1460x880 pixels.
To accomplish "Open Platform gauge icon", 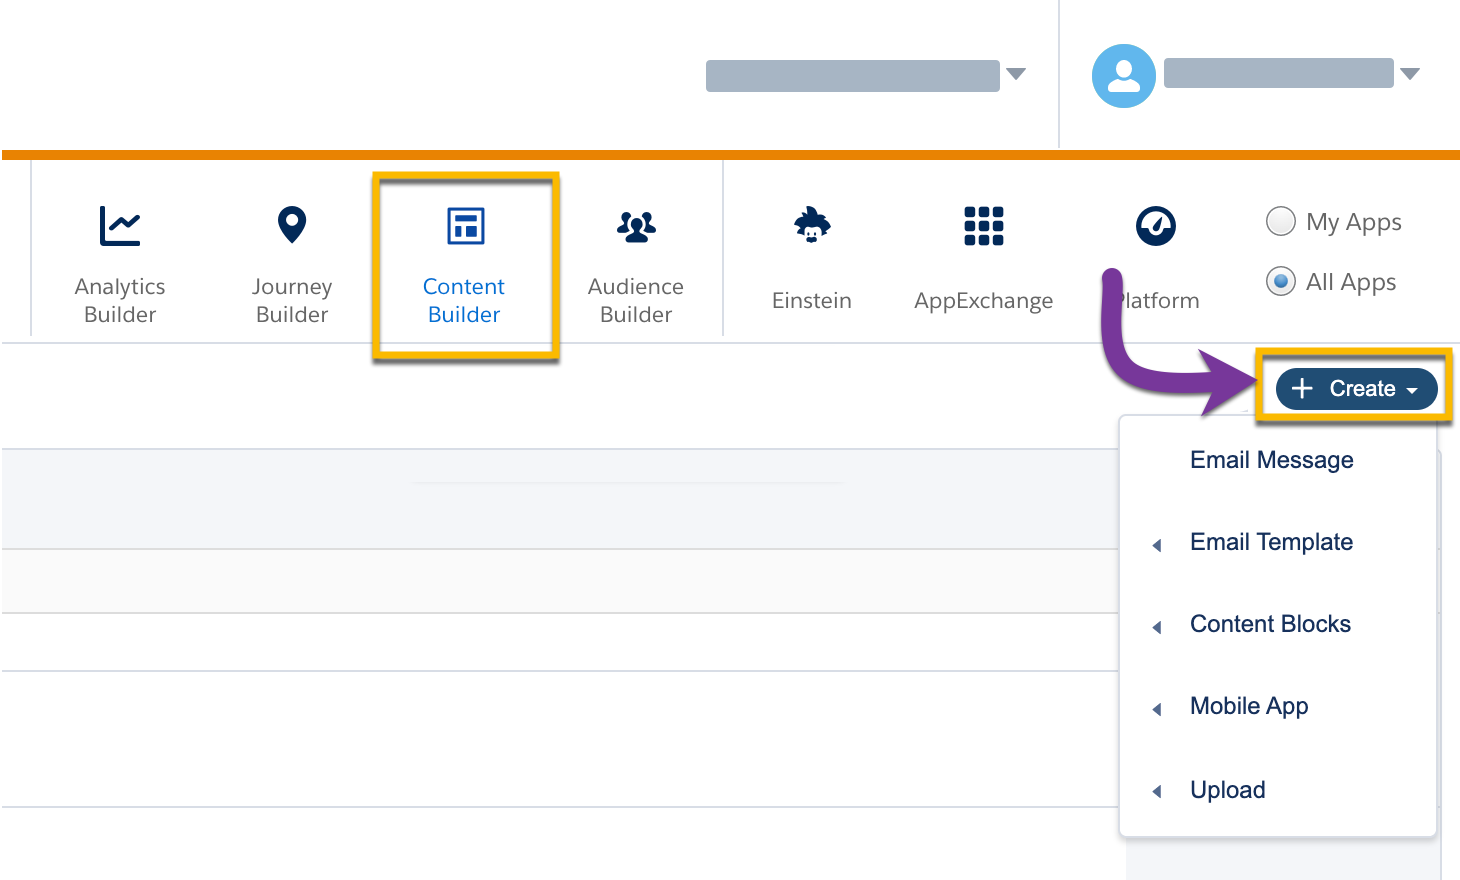I will 1156,226.
